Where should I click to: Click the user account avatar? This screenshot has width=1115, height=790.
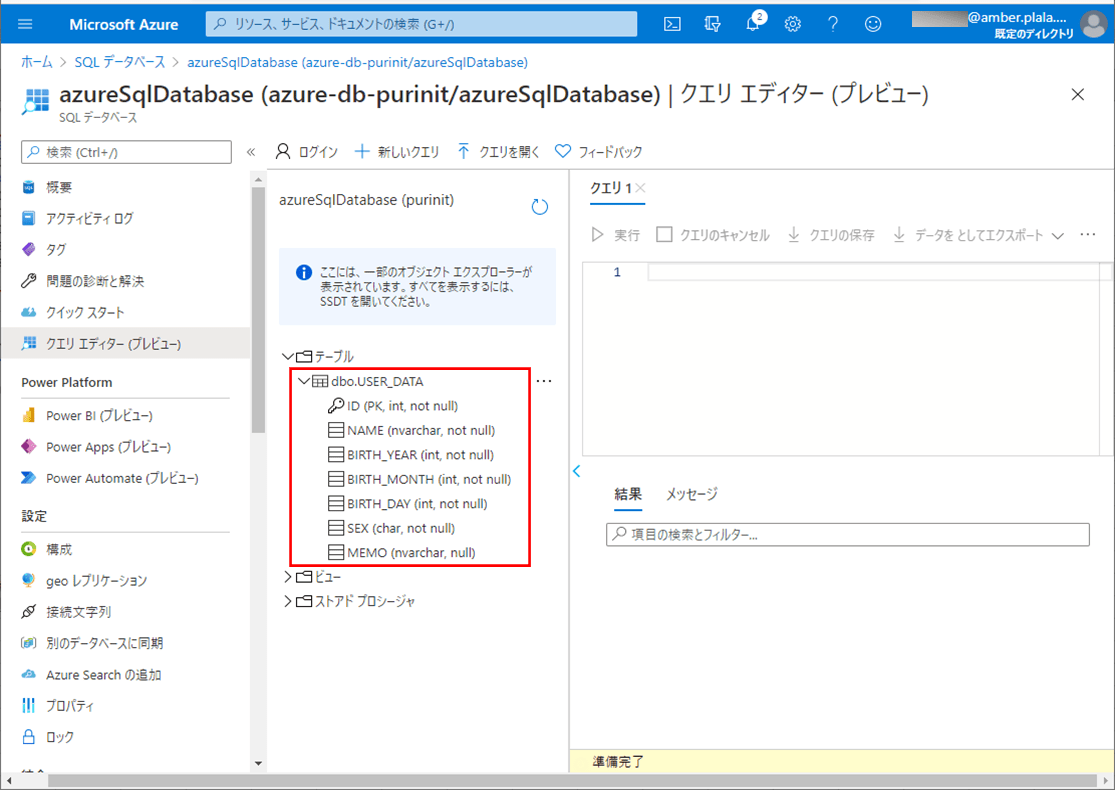coord(1093,24)
